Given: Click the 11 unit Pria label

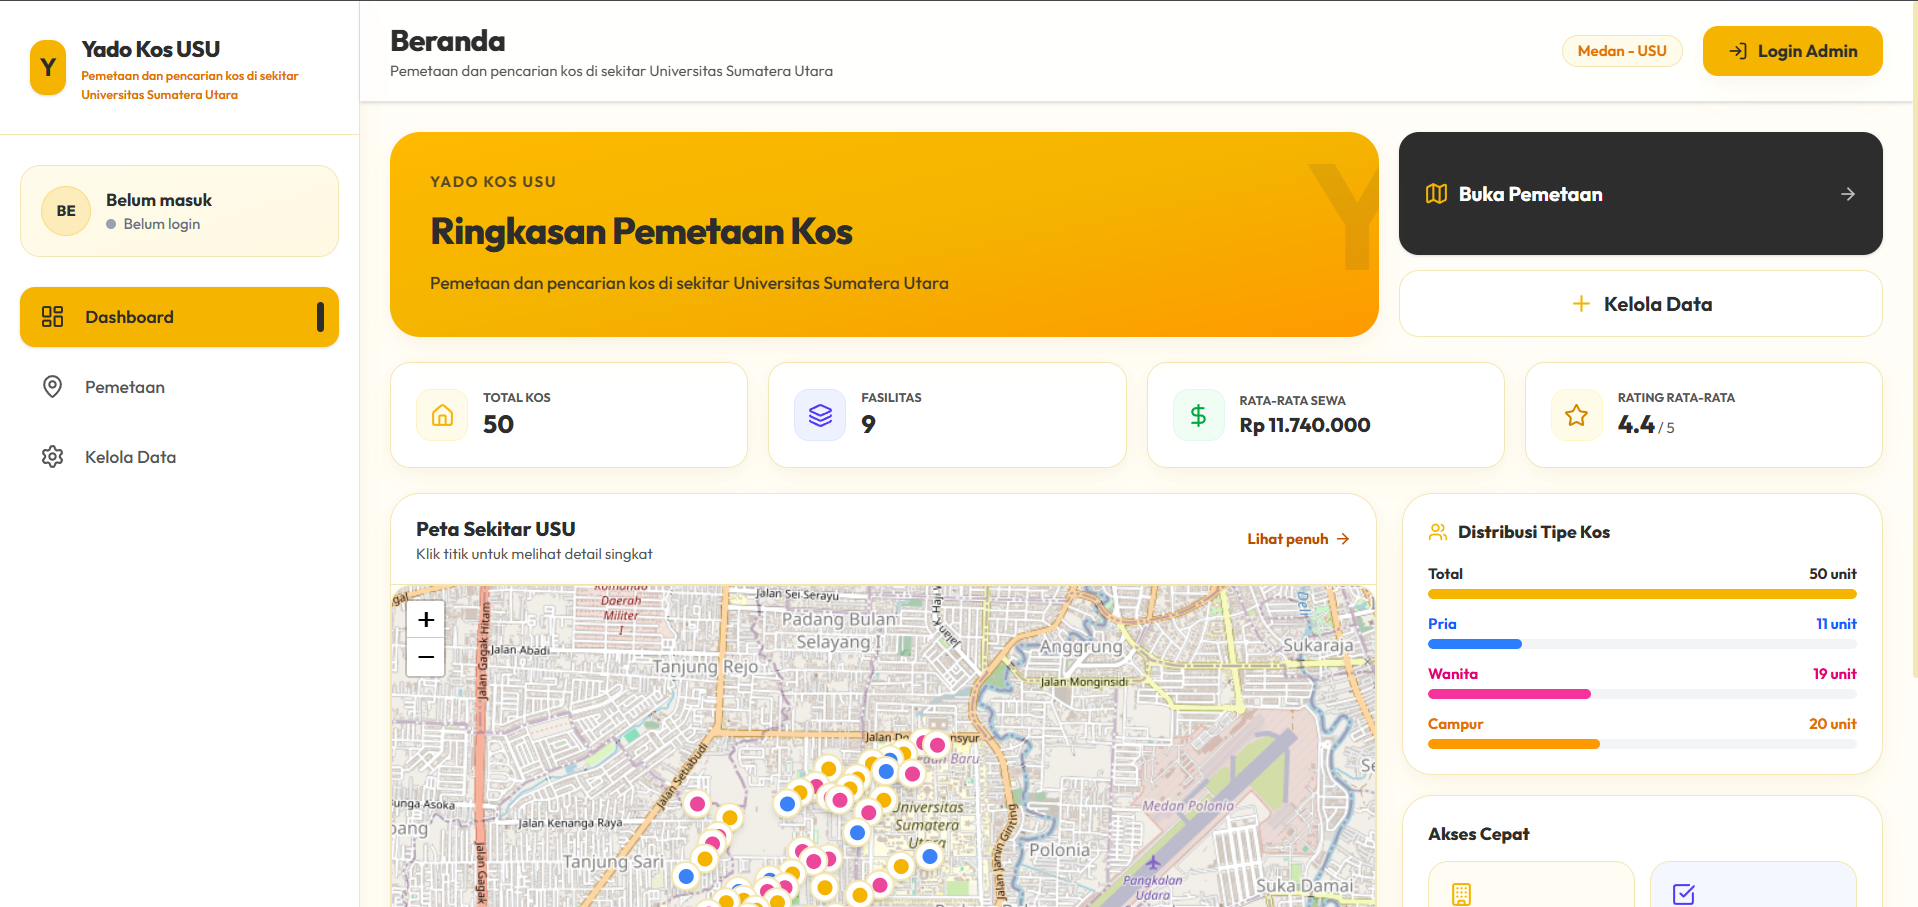Looking at the screenshot, I should 1836,624.
